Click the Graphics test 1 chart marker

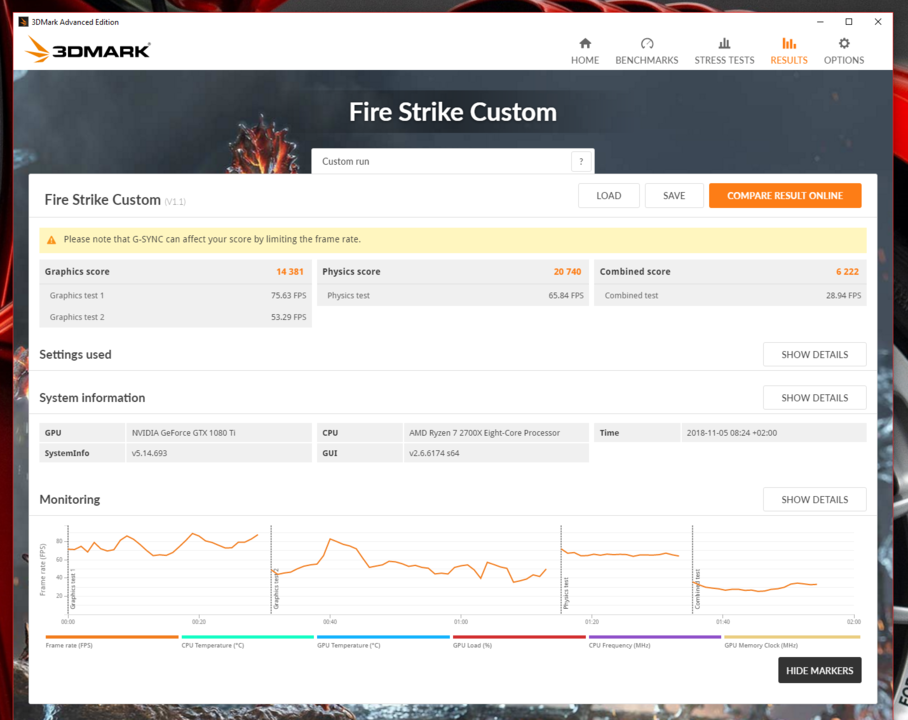73,588
